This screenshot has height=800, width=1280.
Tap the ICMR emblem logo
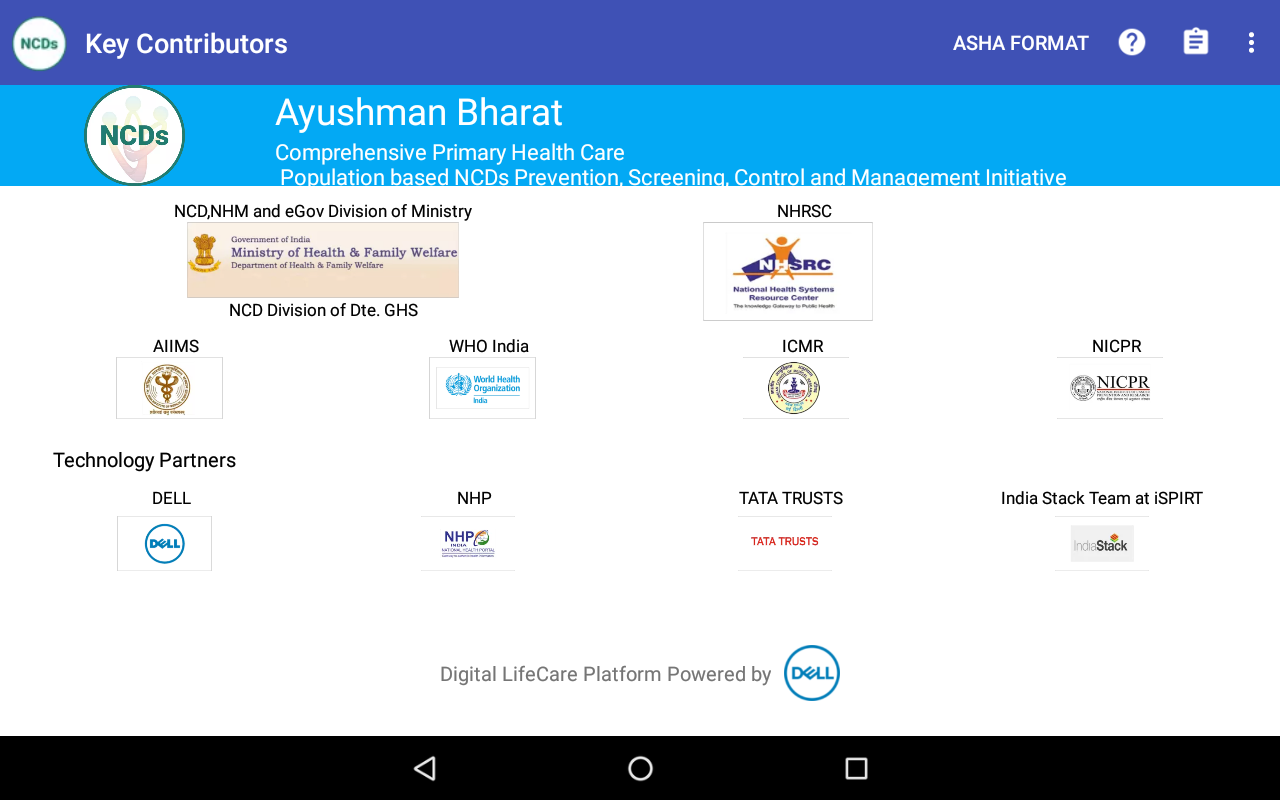tap(795, 388)
